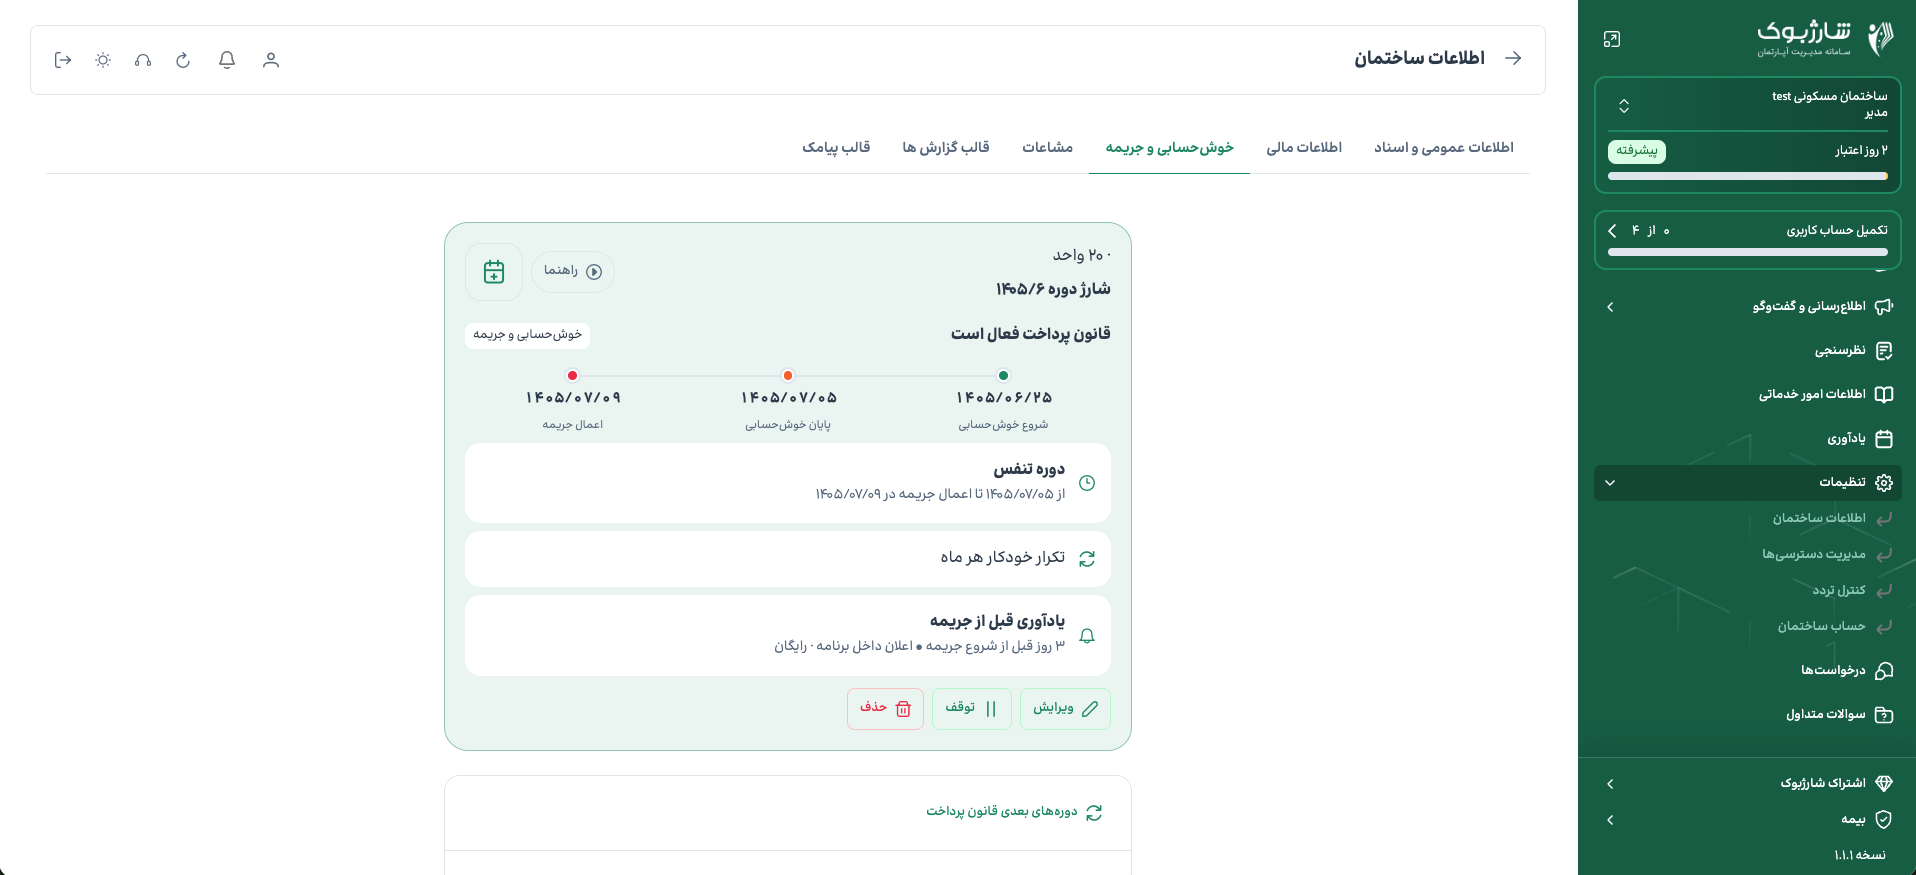Pause the rule with توقف button
This screenshot has height=875, width=1916.
click(972, 709)
